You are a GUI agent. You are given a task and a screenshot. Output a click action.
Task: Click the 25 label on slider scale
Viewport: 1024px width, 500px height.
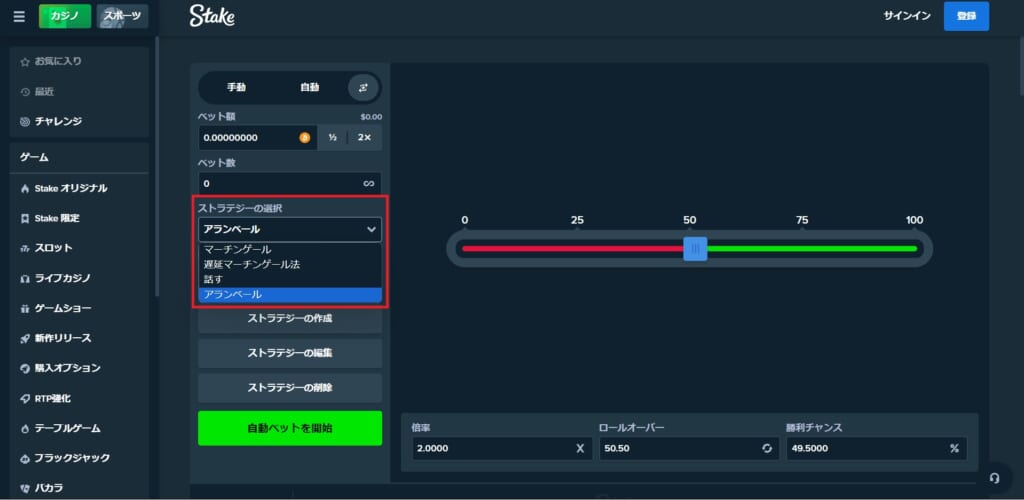(577, 220)
